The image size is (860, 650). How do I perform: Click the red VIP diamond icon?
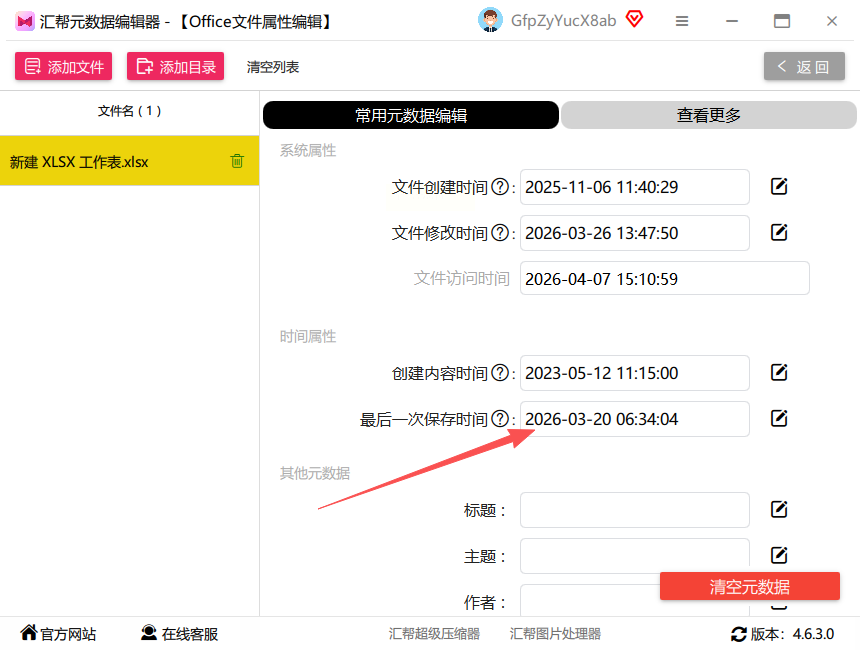635,19
